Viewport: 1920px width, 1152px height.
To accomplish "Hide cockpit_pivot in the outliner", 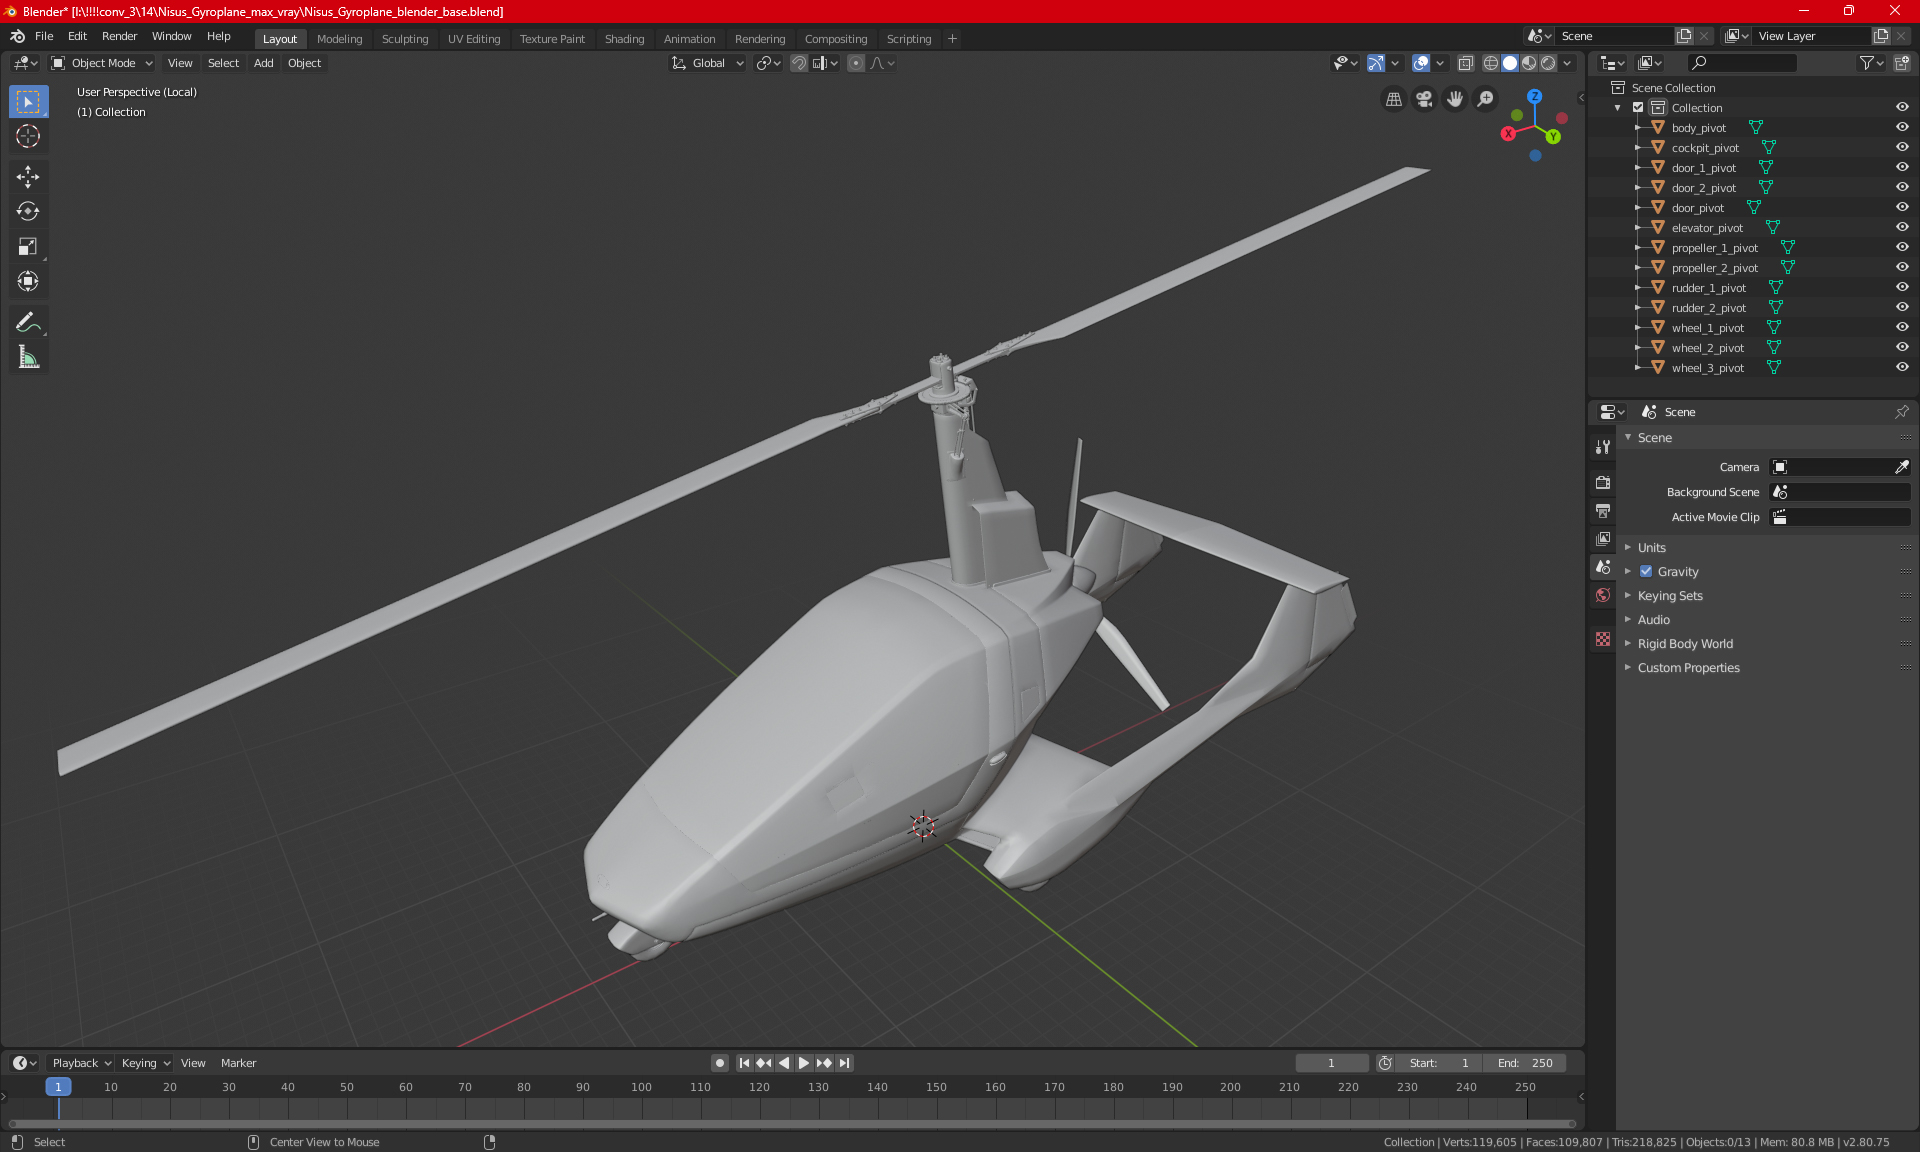I will 1902,147.
